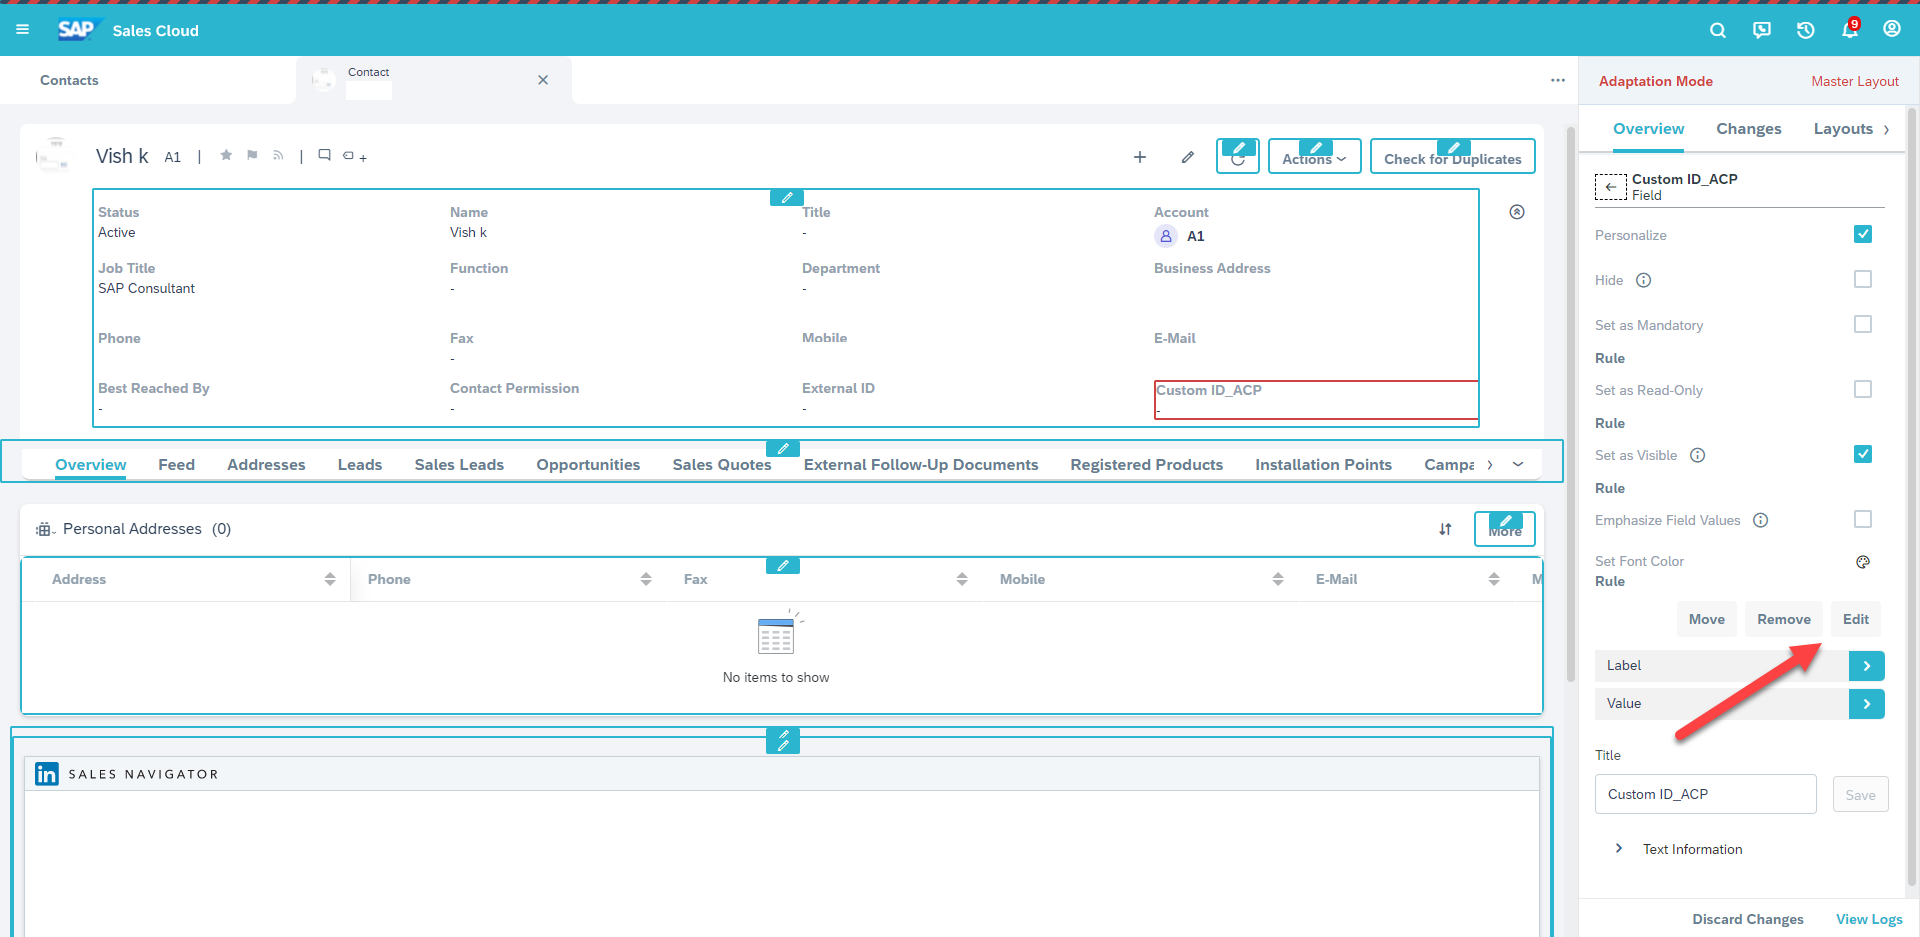1920x937 pixels.
Task: Open the Sales Quotes tab
Action: point(722,465)
